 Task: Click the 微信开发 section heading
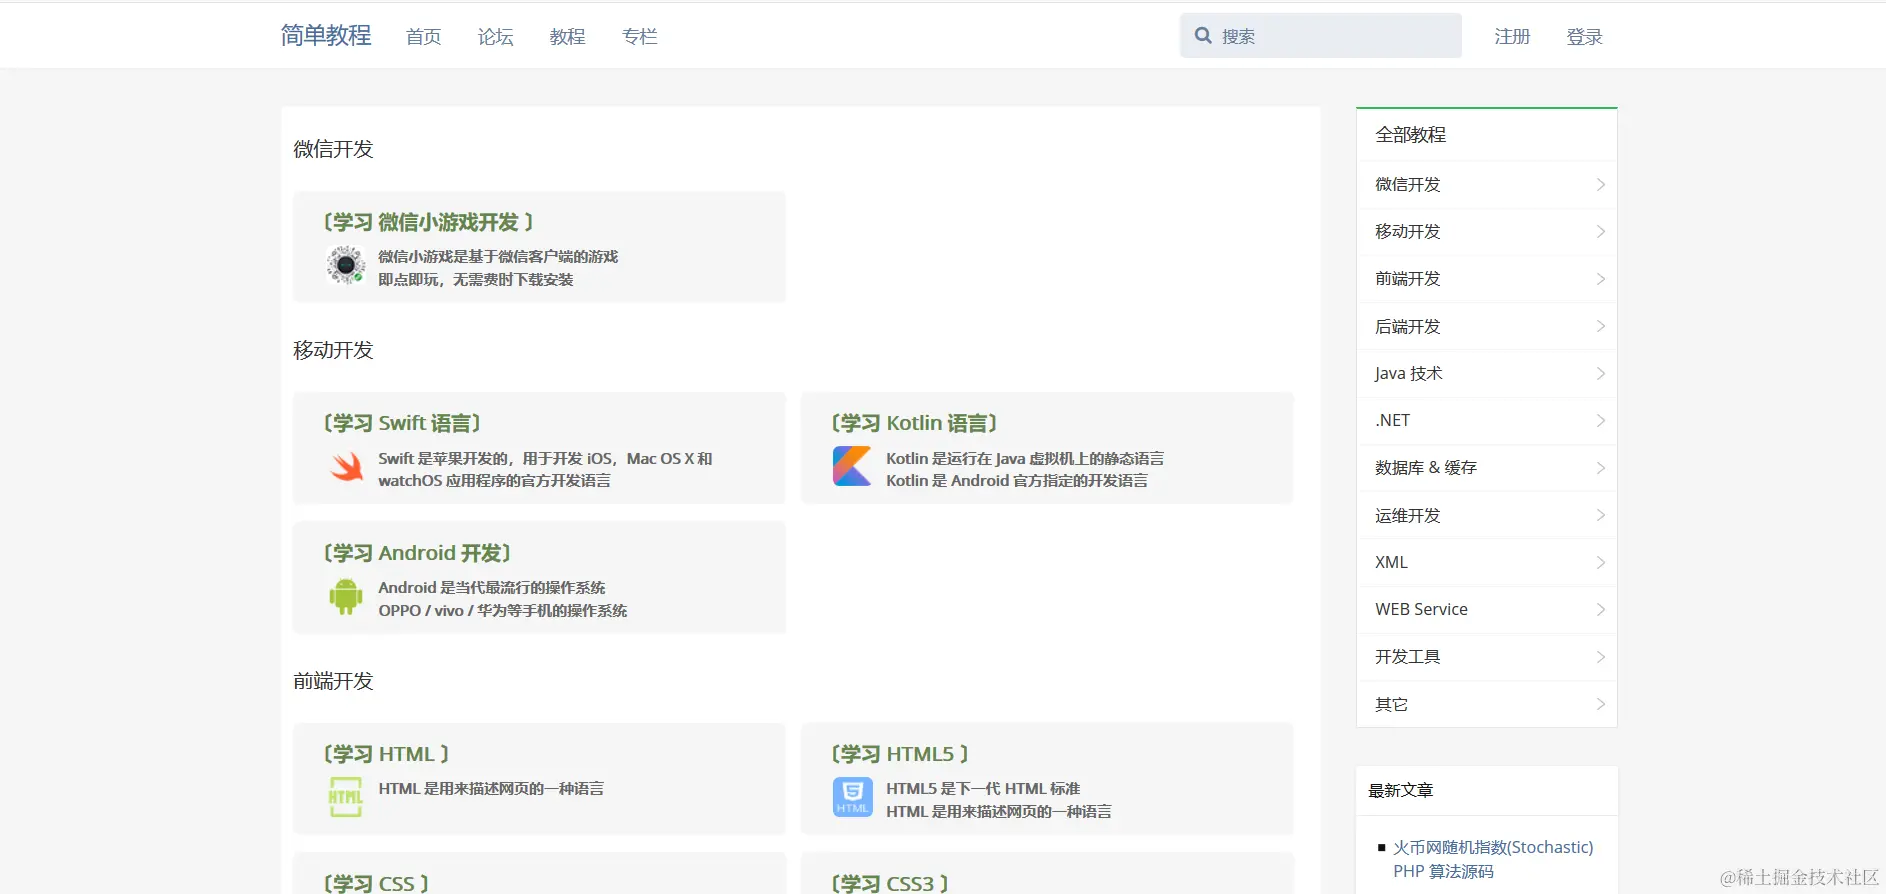coord(333,149)
